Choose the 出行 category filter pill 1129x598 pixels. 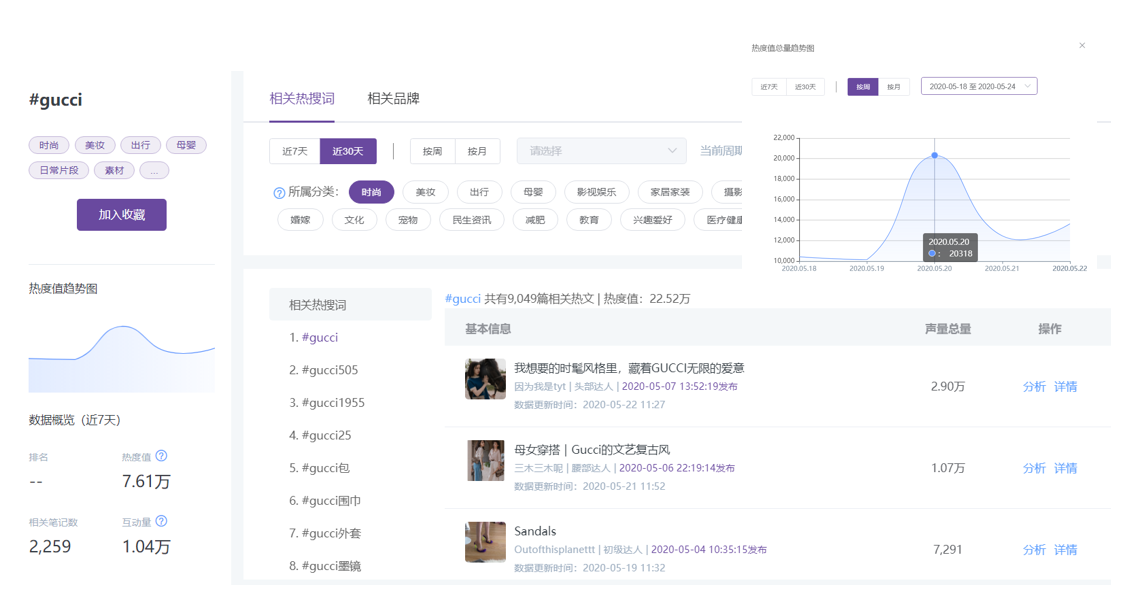click(479, 192)
